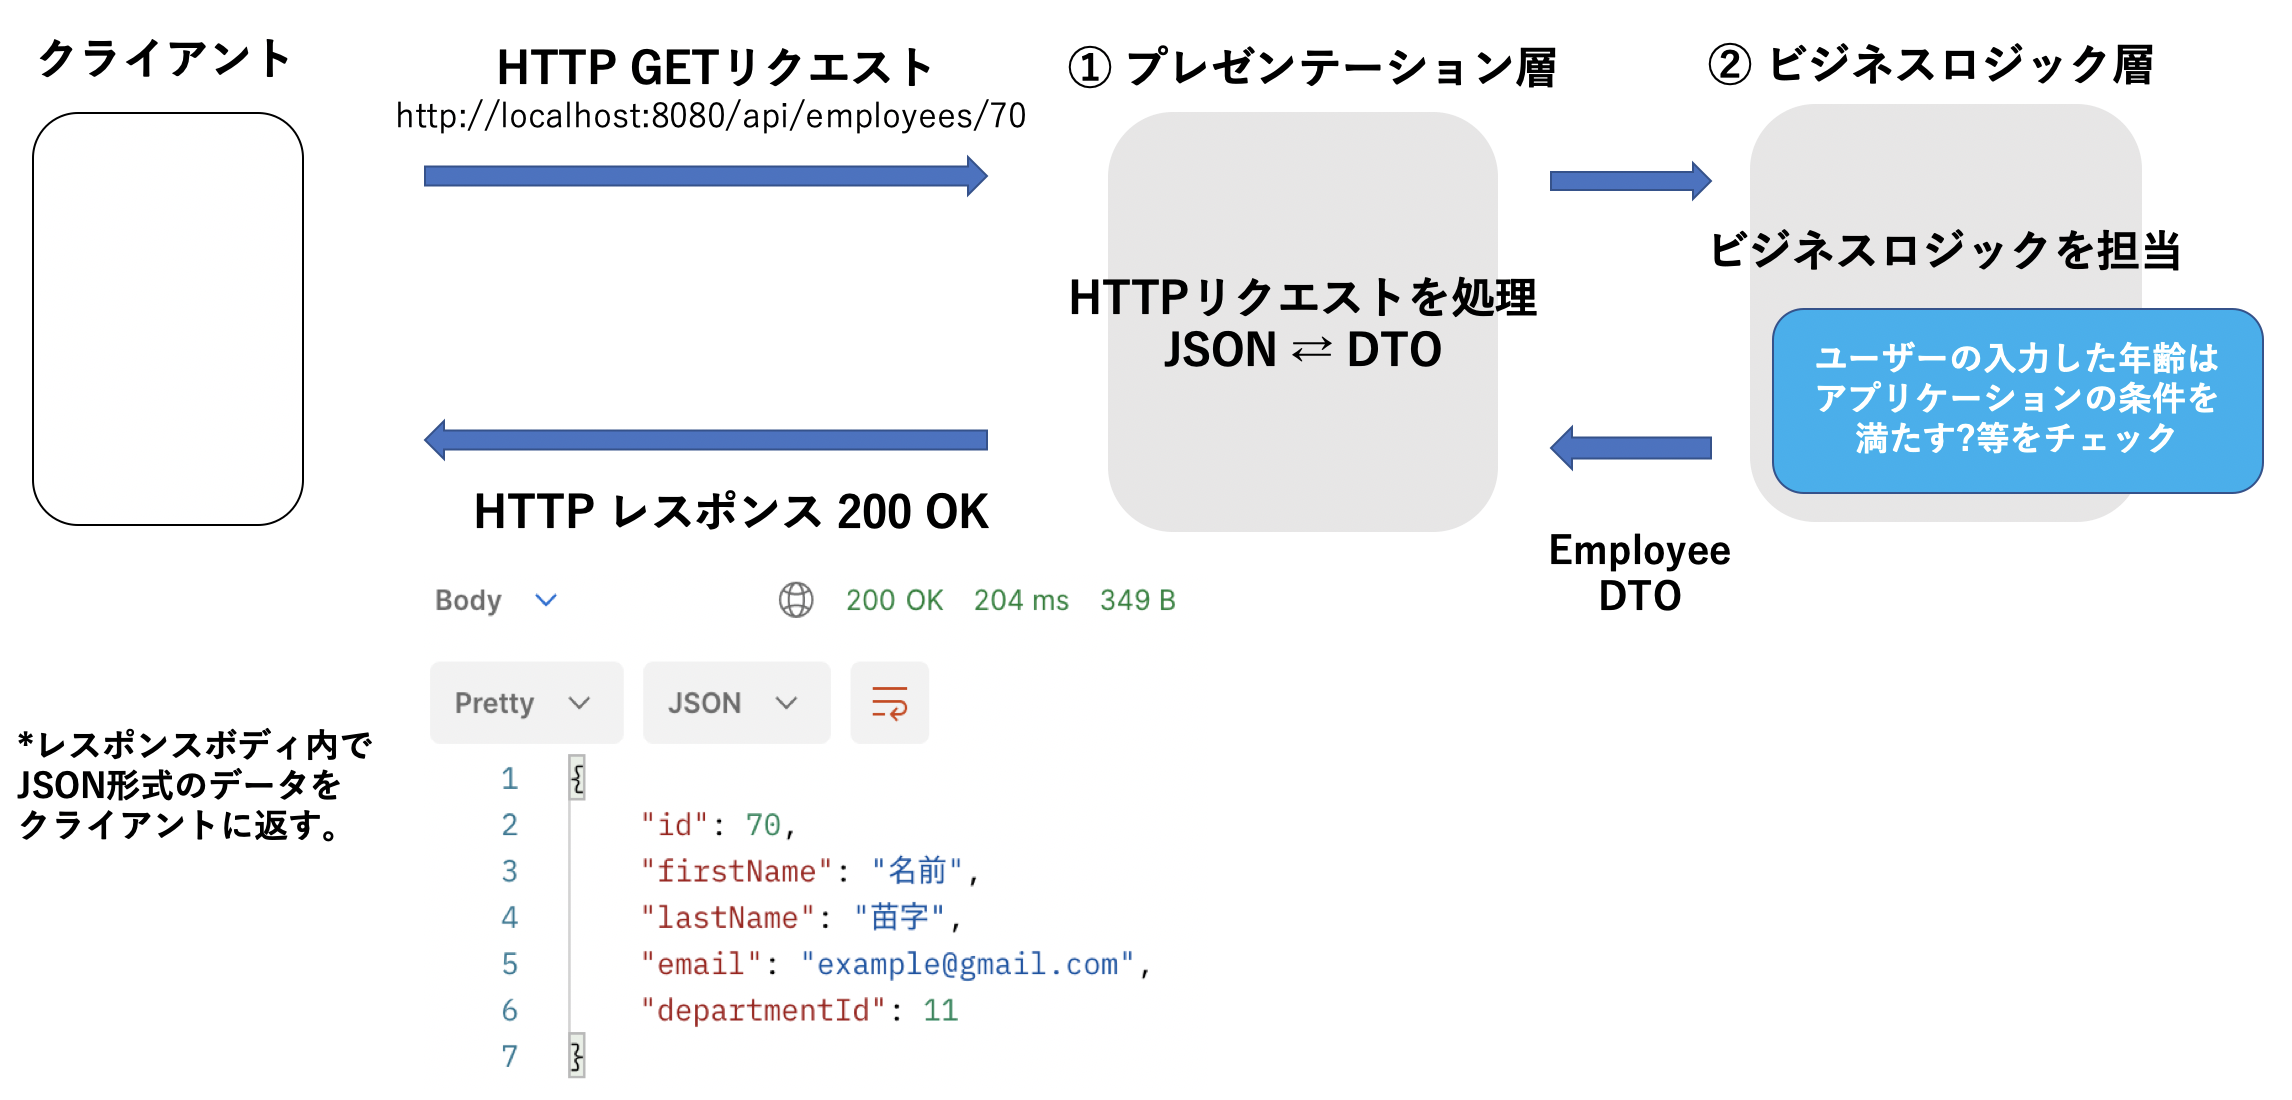Viewport: 2292px width, 1100px height.
Task: Select the firstName key text
Action: 733,871
